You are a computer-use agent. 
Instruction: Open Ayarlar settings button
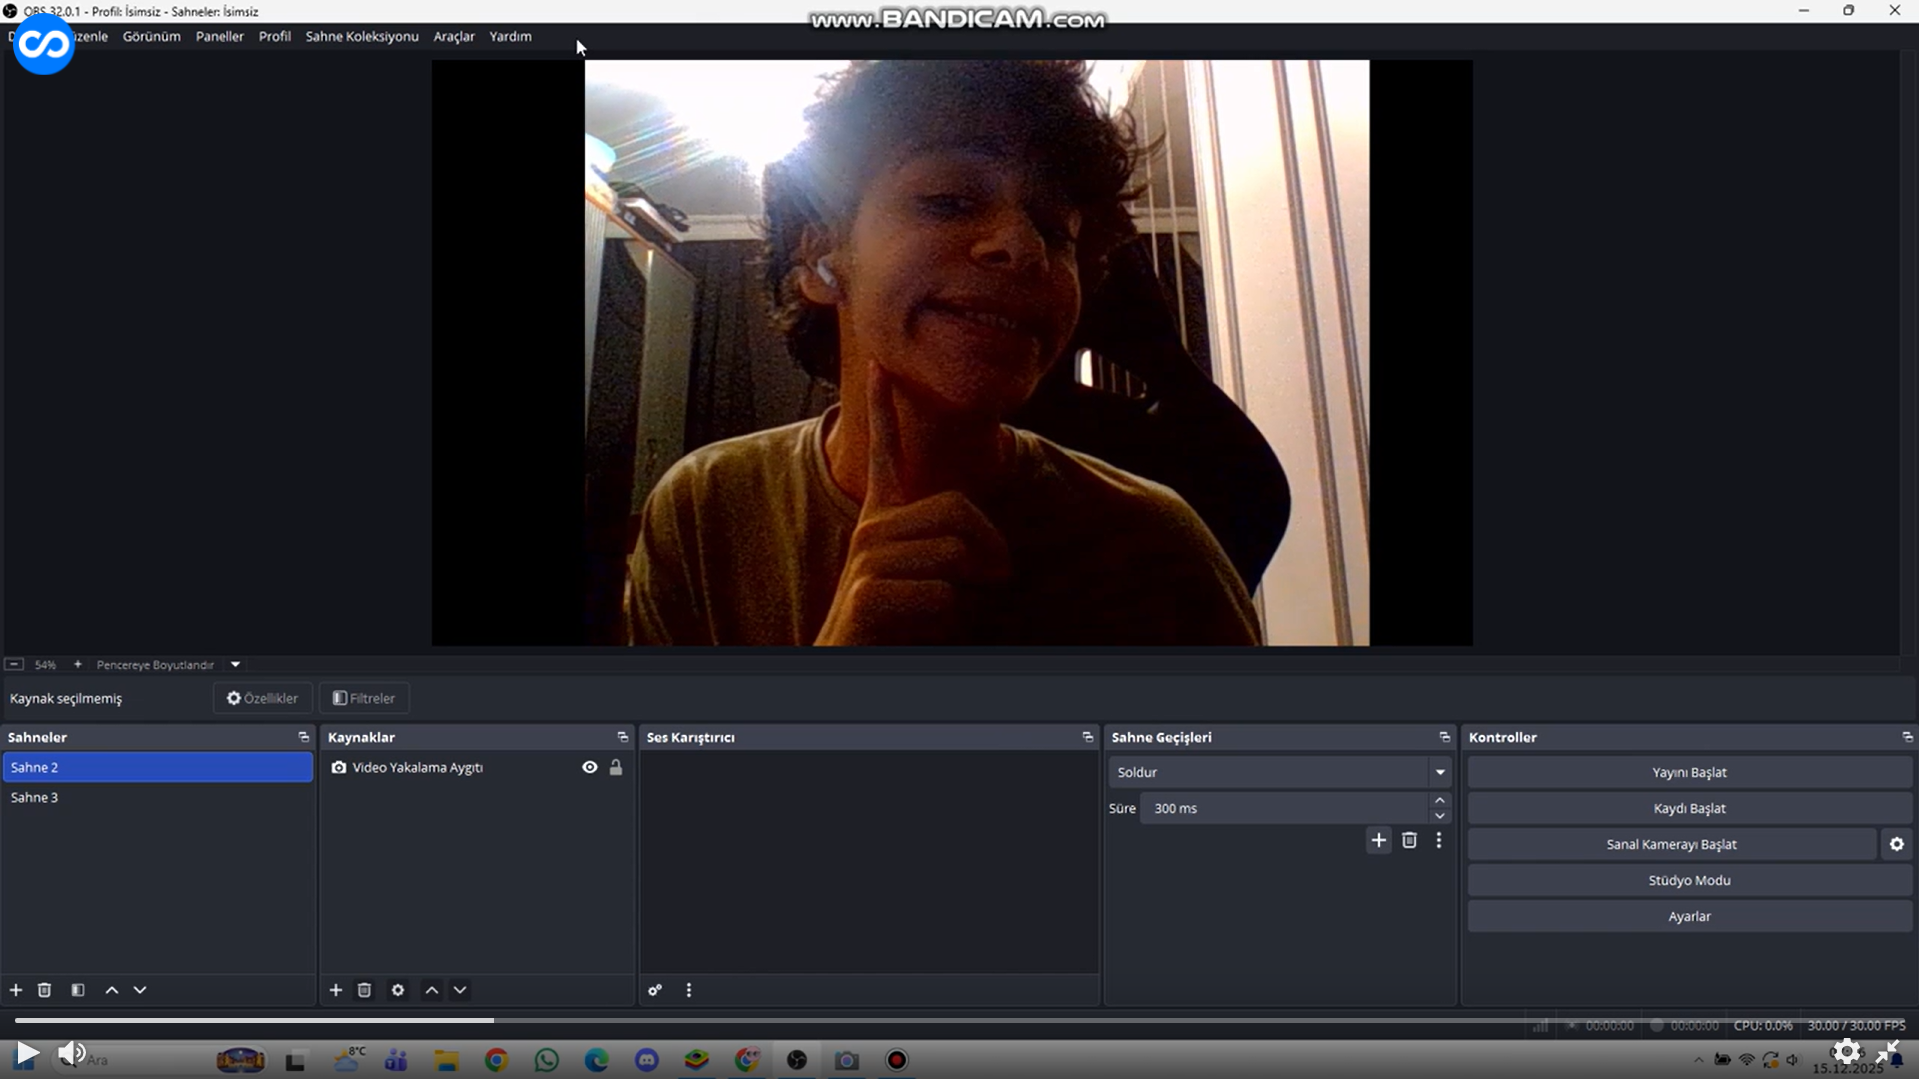click(1688, 917)
